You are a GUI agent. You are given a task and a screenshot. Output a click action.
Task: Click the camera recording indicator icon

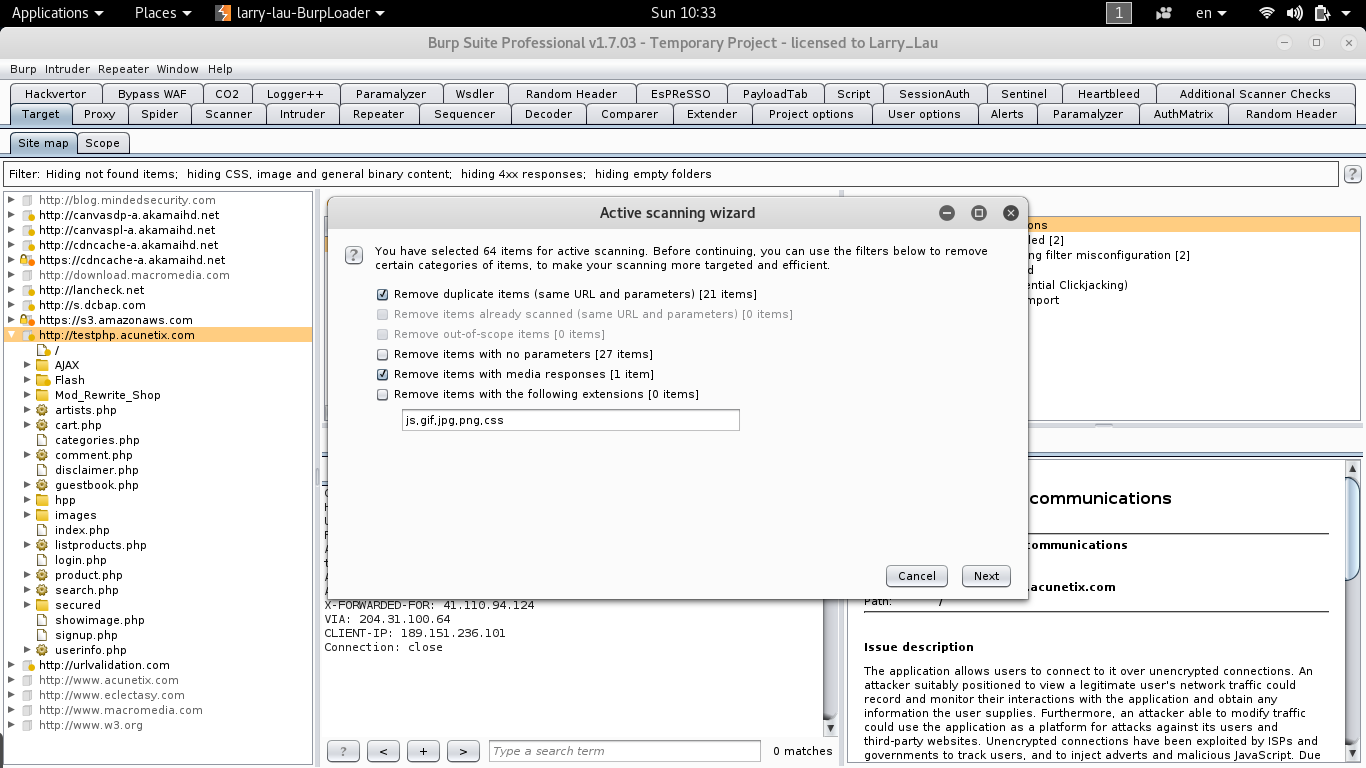point(1163,13)
